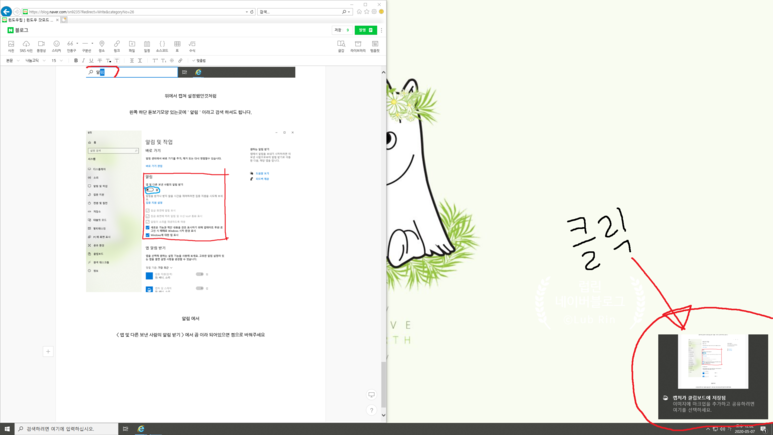Insert a formula with the 수식 icon
Screen dimensions: 773x435
pyautogui.click(x=192, y=46)
